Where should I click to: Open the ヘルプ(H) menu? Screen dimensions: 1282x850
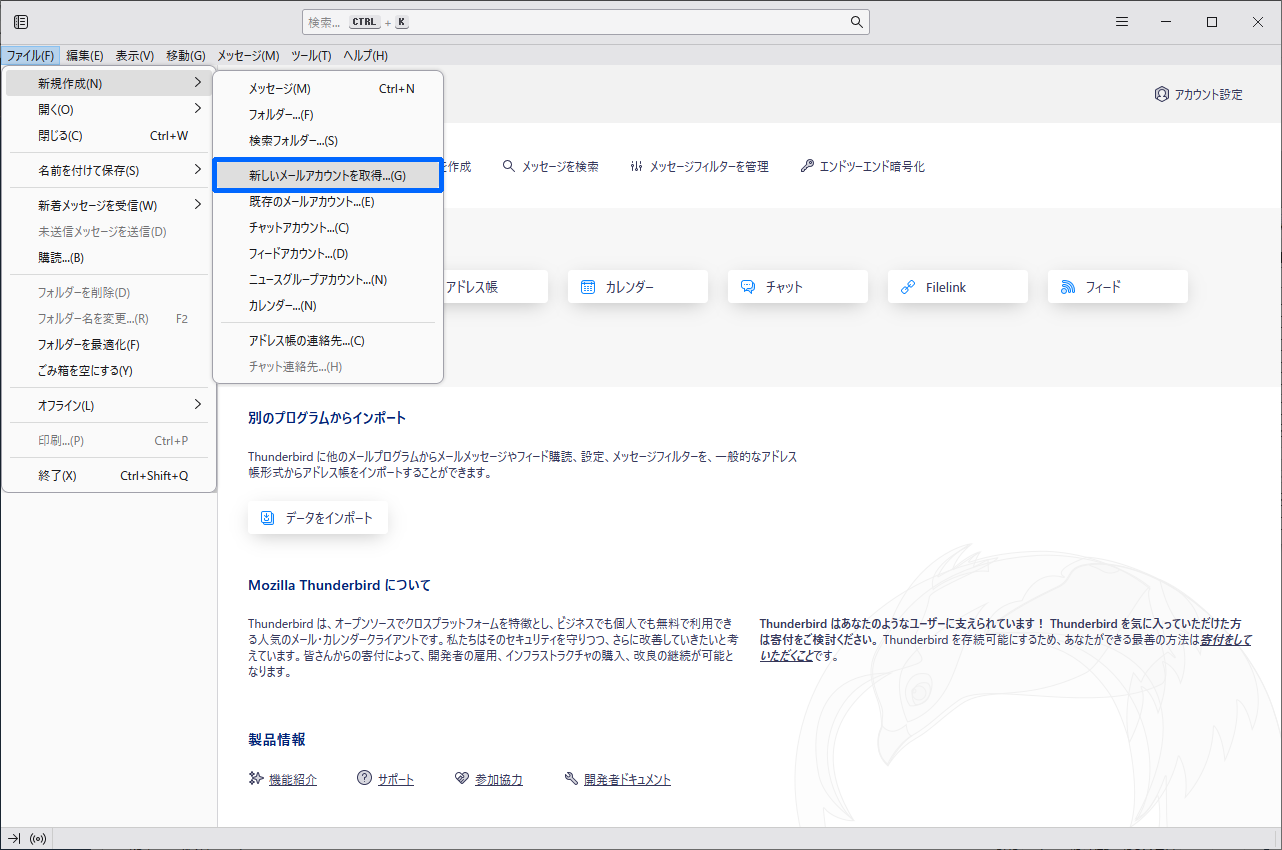(x=365, y=56)
